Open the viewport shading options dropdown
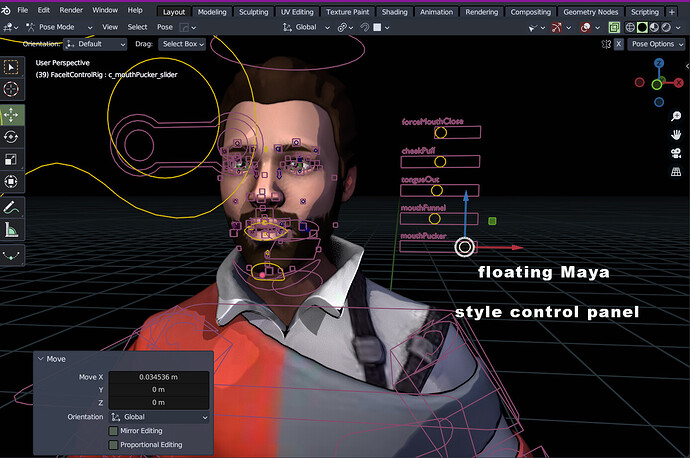690x458 pixels. click(678, 28)
